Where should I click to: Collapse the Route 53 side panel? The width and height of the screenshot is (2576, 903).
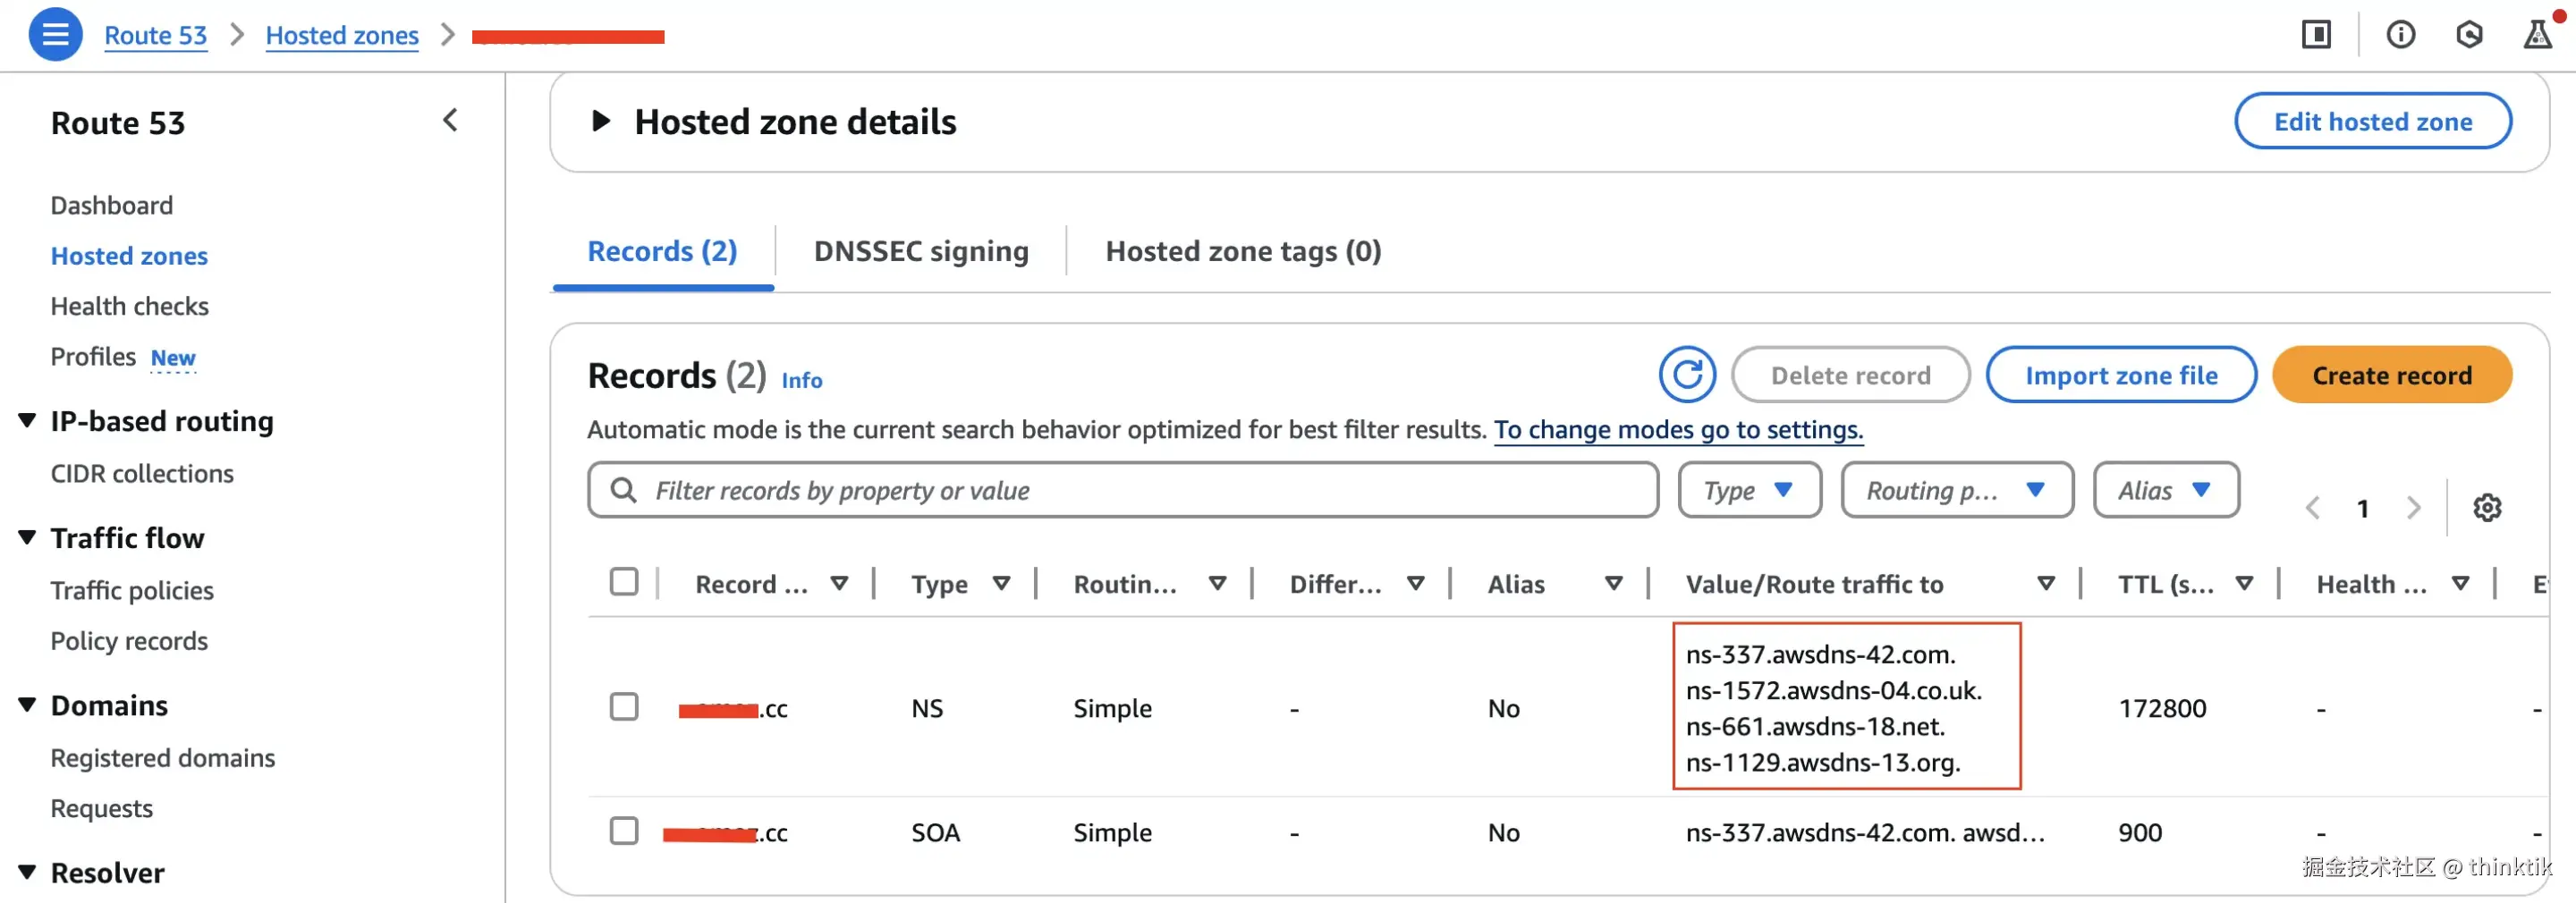[x=450, y=121]
